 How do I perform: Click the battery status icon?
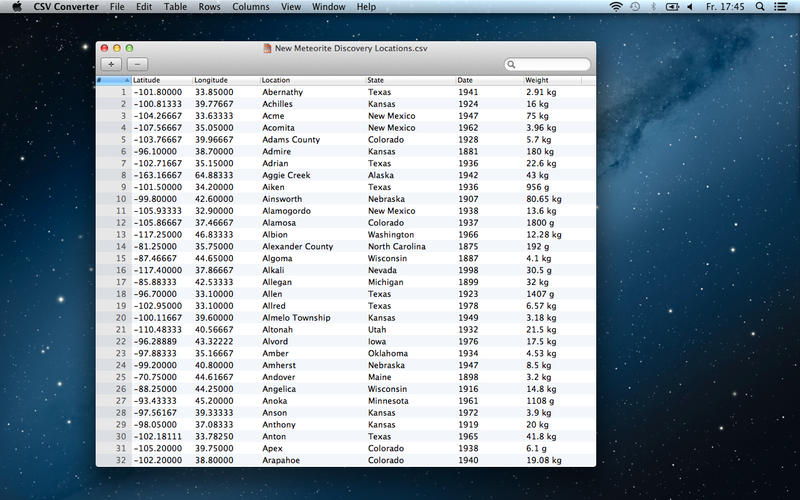point(673,7)
